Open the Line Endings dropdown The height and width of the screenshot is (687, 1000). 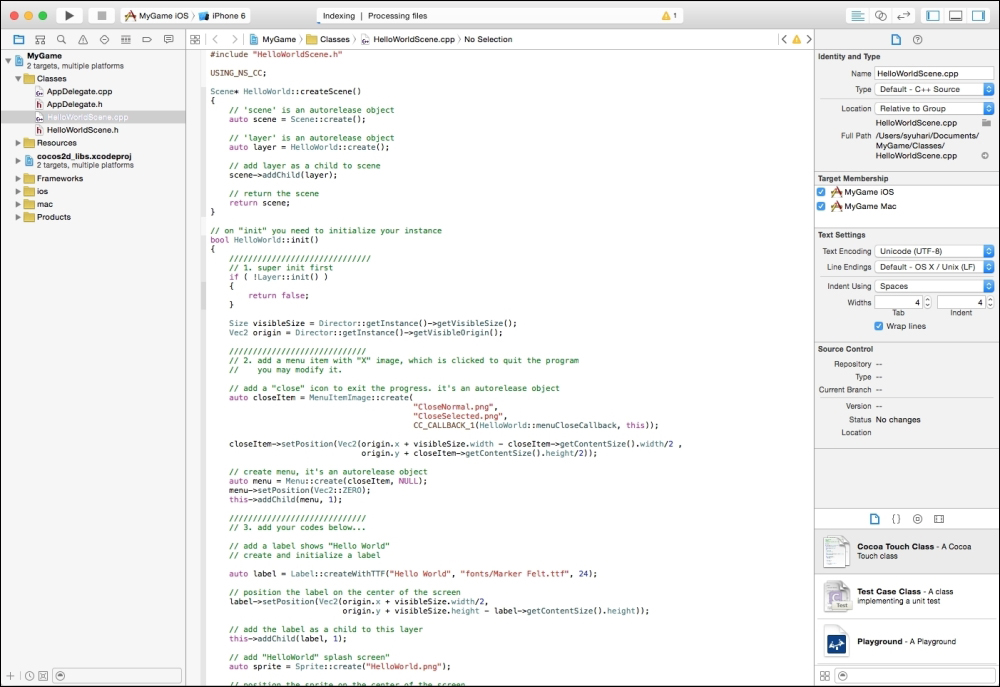coord(934,268)
